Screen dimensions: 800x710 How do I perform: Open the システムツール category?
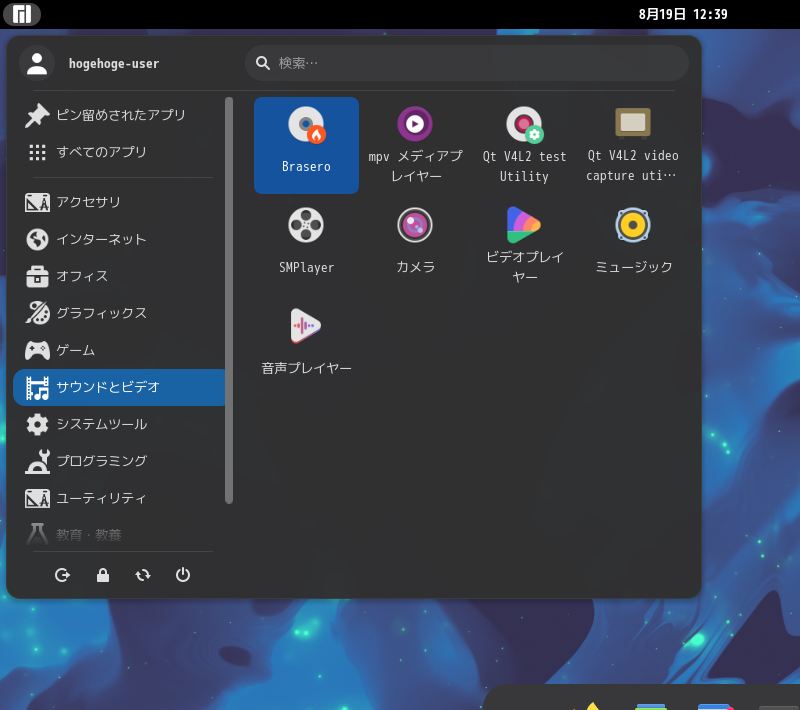click(x=119, y=424)
